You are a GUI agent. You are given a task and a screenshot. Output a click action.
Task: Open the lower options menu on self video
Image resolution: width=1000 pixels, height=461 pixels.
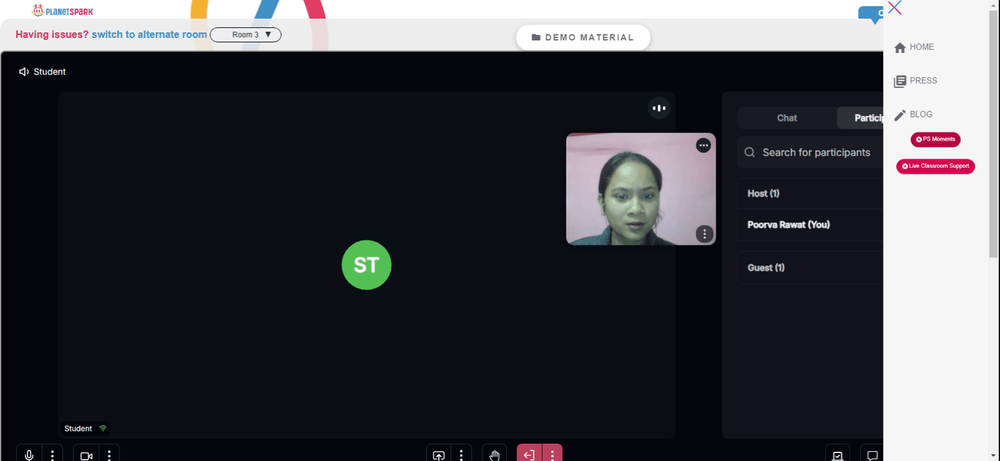704,234
